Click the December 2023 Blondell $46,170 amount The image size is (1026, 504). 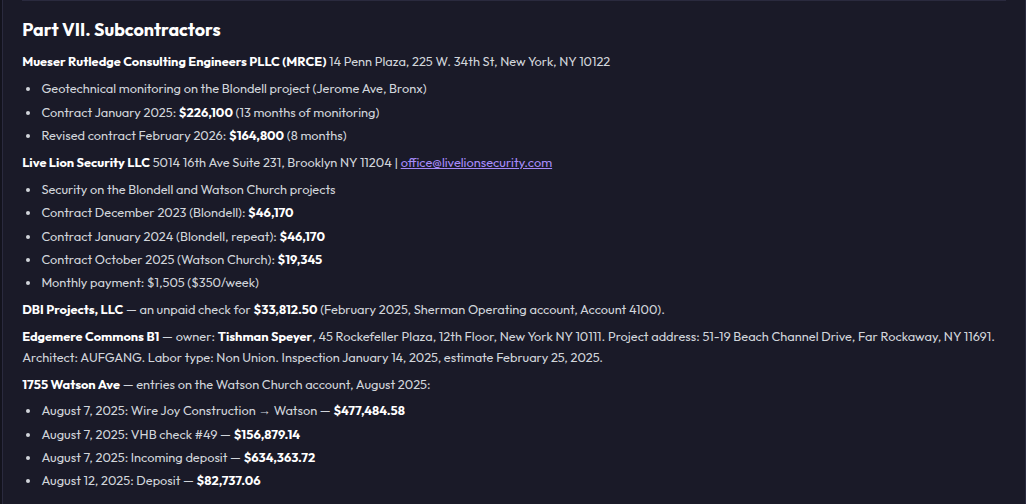(271, 213)
